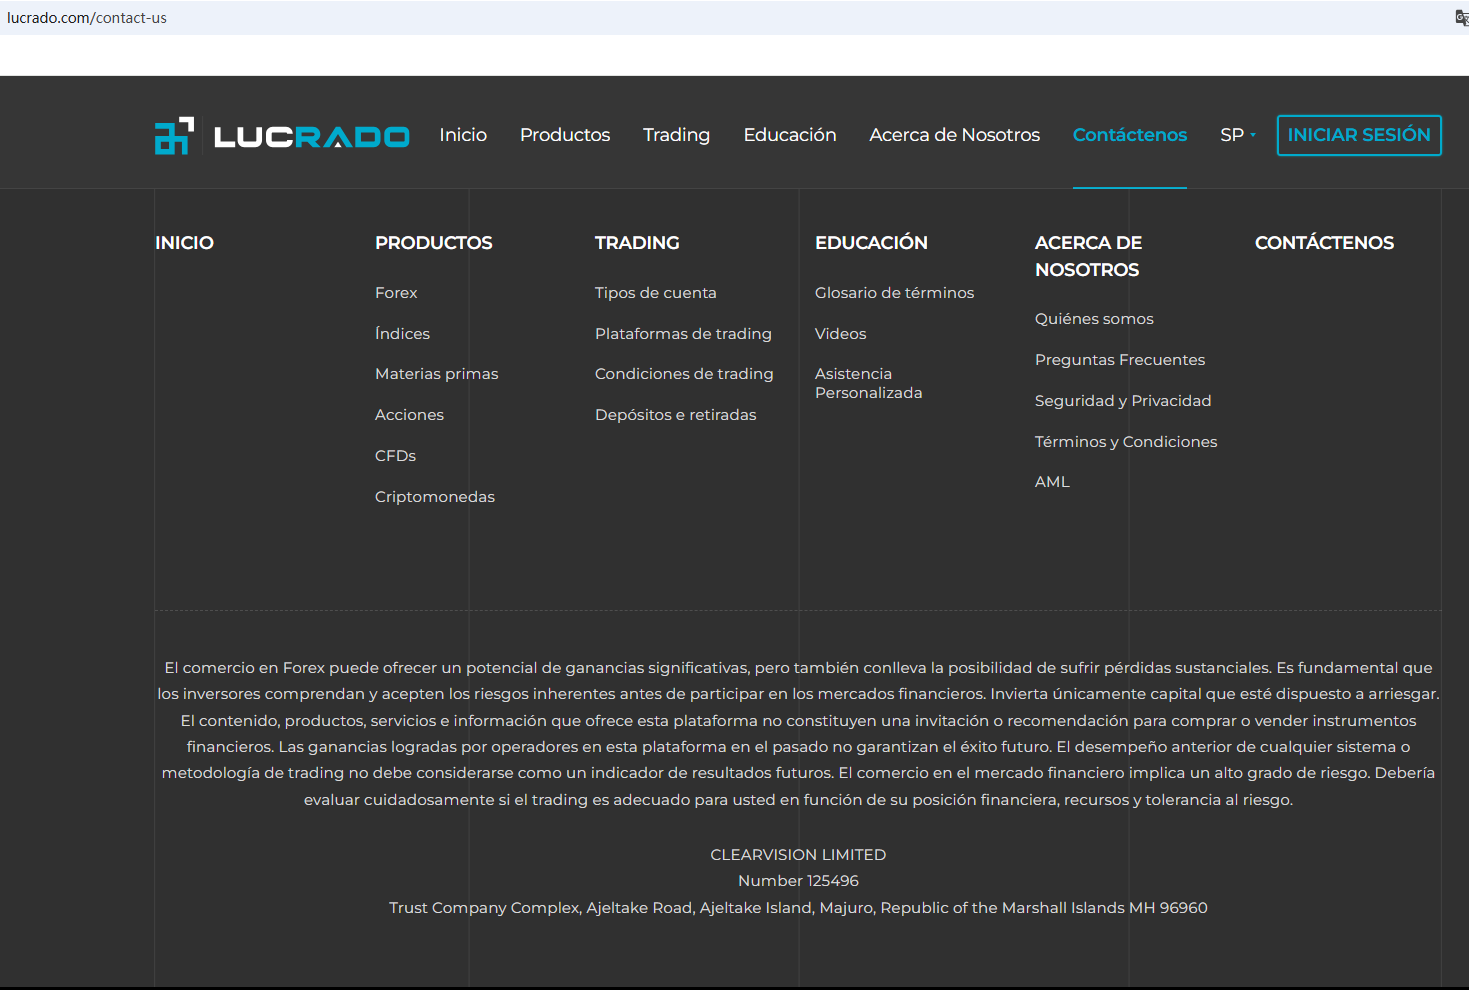Open the Forex footer link
The image size is (1469, 990).
396,293
